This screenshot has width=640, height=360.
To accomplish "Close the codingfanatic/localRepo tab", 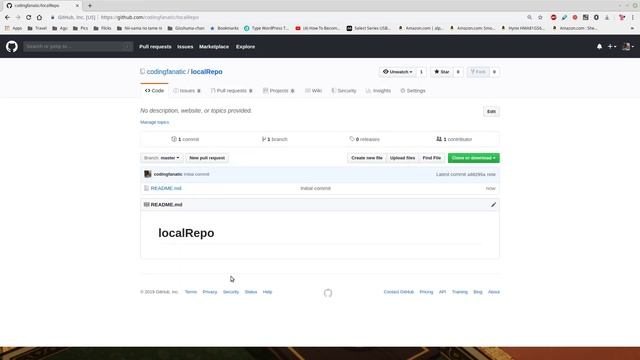I will click(77, 6).
